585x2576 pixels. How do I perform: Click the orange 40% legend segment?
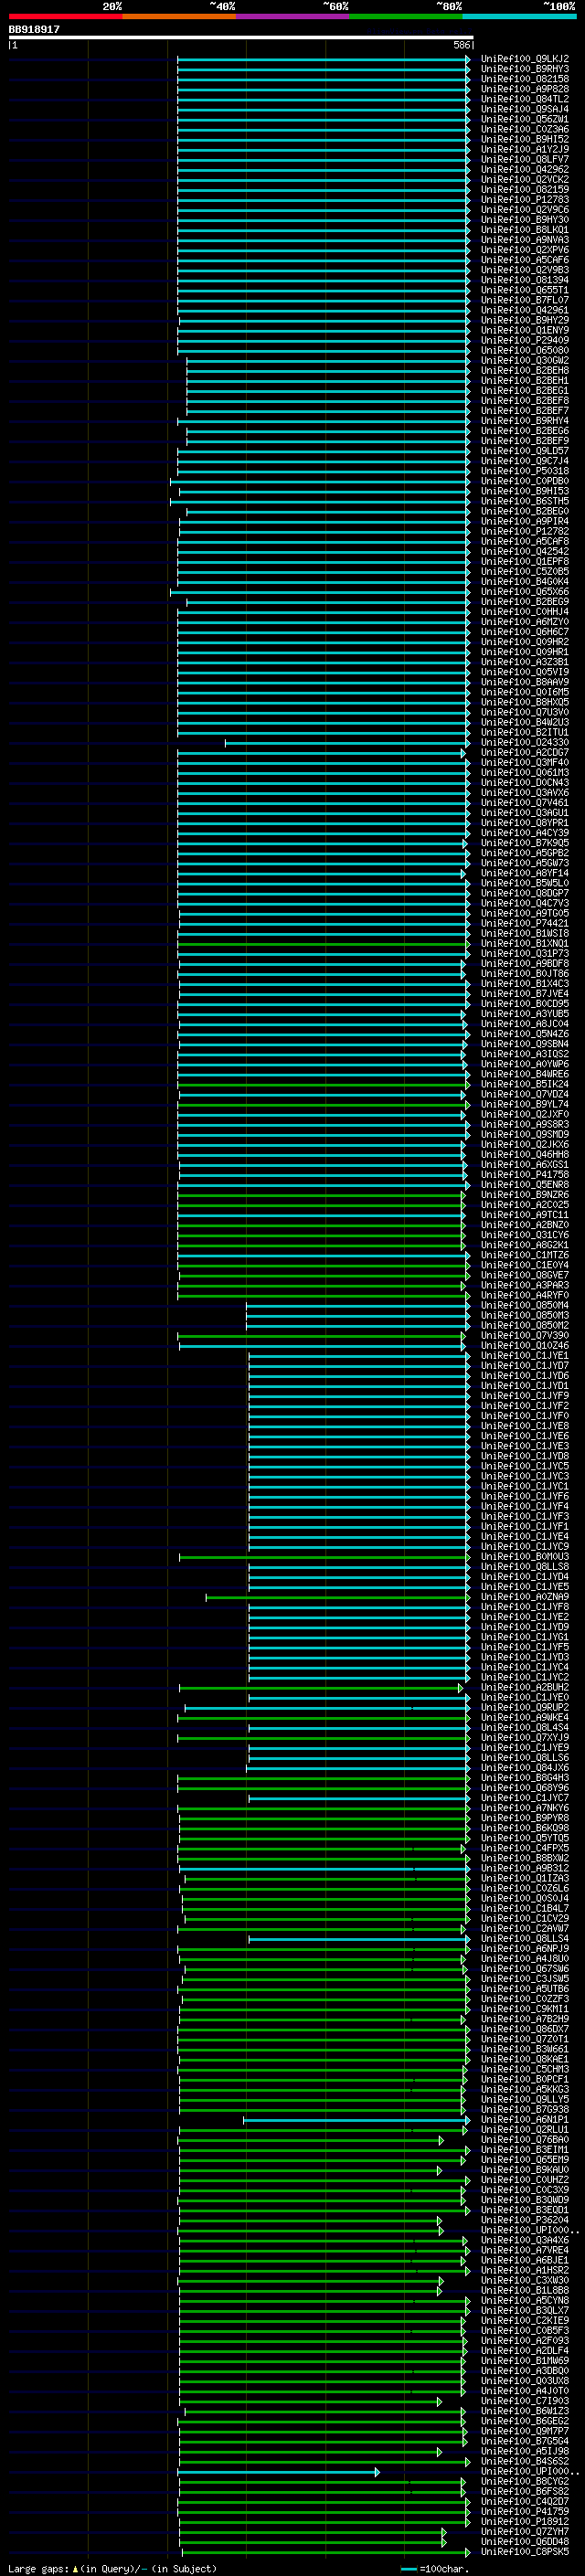(x=179, y=16)
